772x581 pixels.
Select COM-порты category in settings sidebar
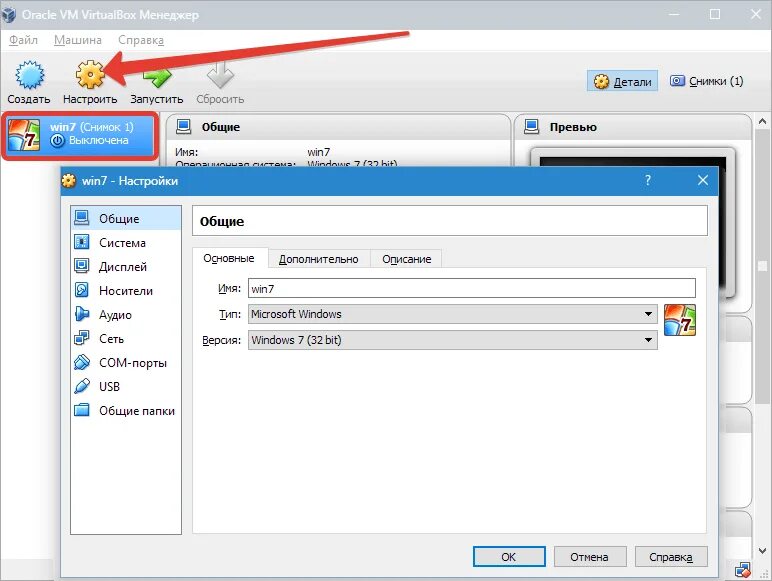[126, 363]
